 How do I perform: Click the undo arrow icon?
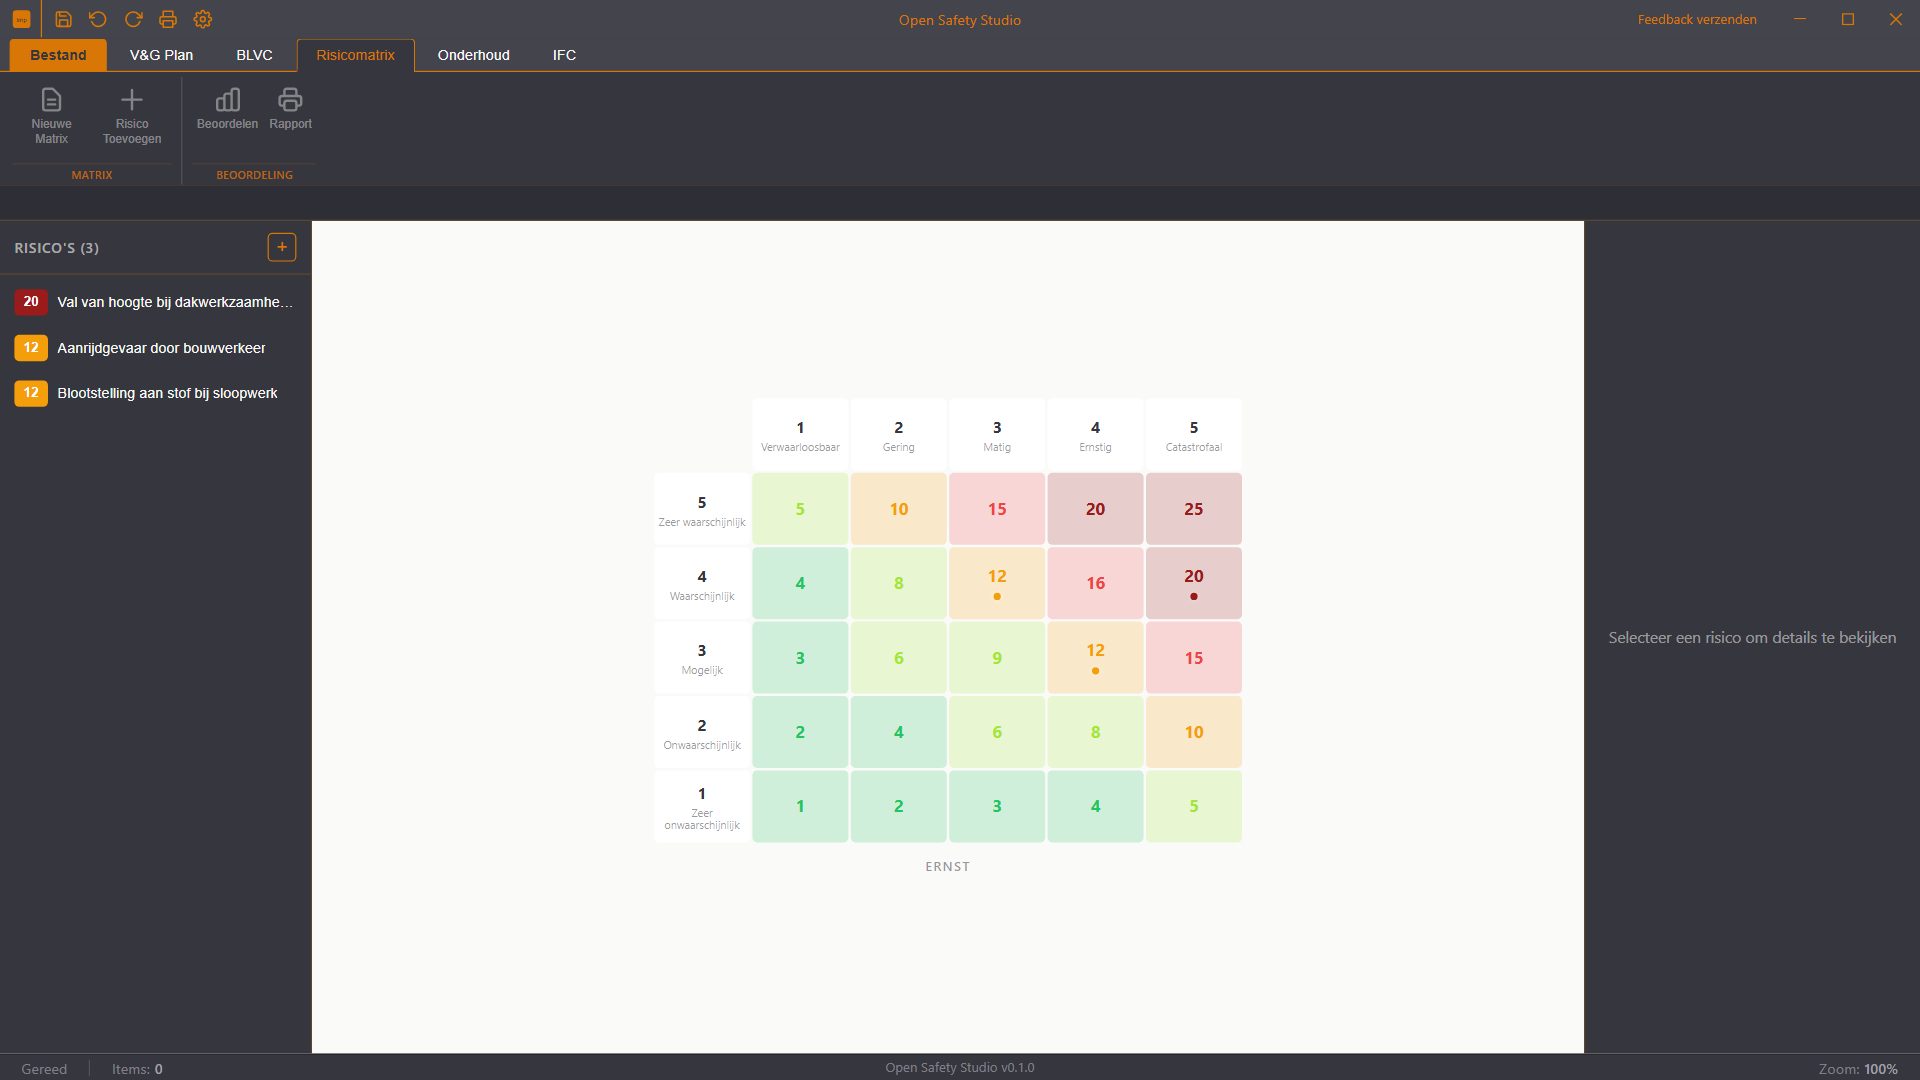tap(98, 19)
